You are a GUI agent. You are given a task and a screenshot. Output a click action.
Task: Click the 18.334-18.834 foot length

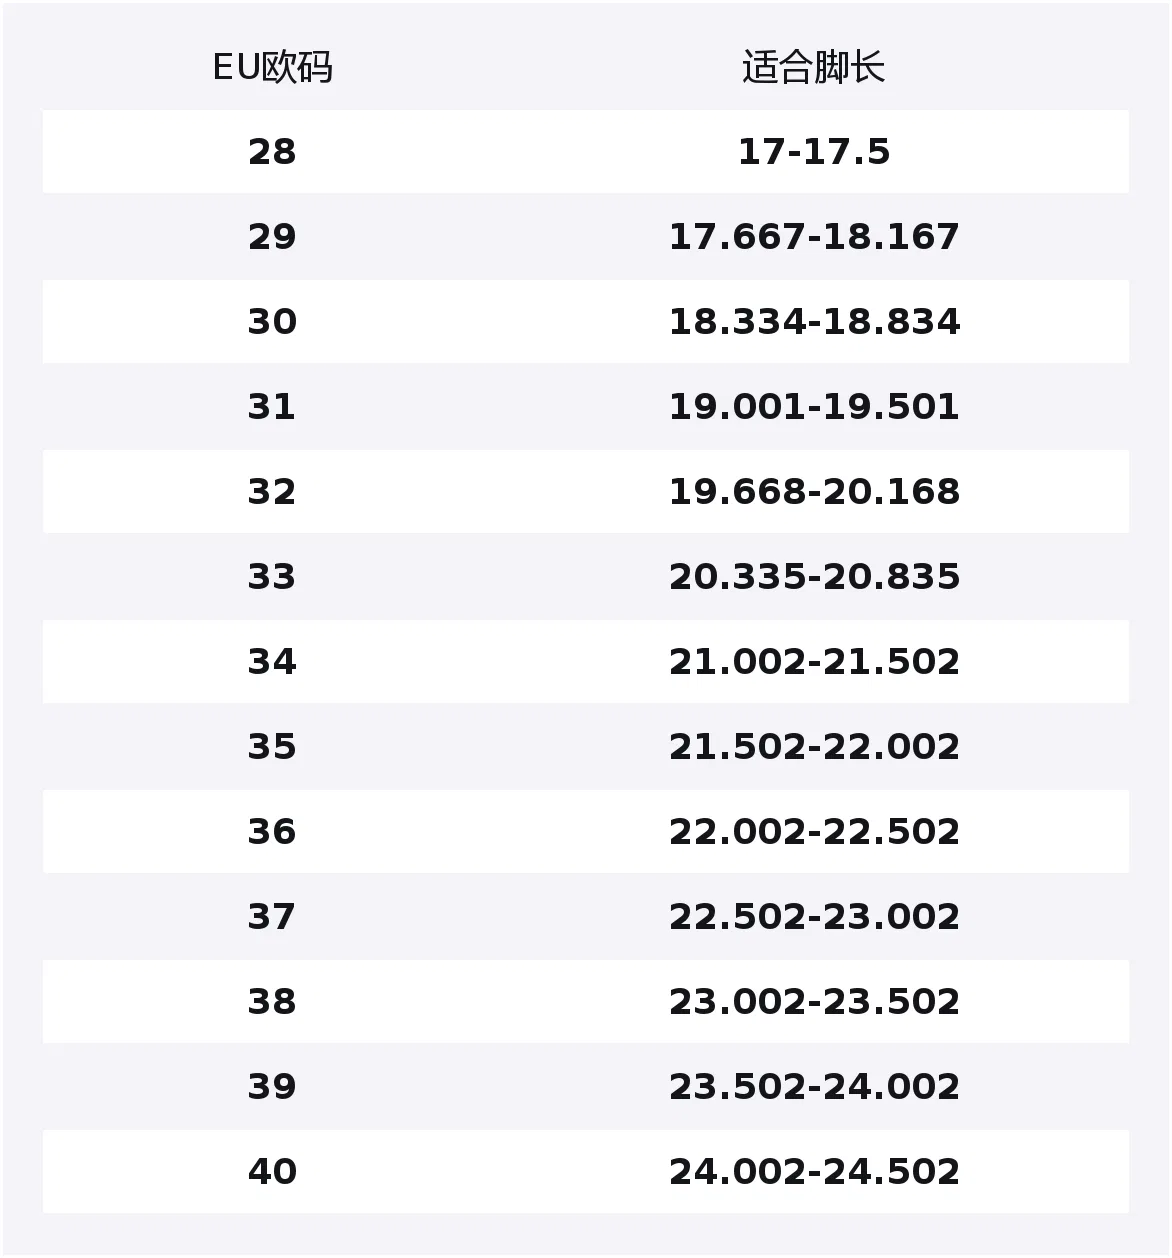click(x=814, y=322)
